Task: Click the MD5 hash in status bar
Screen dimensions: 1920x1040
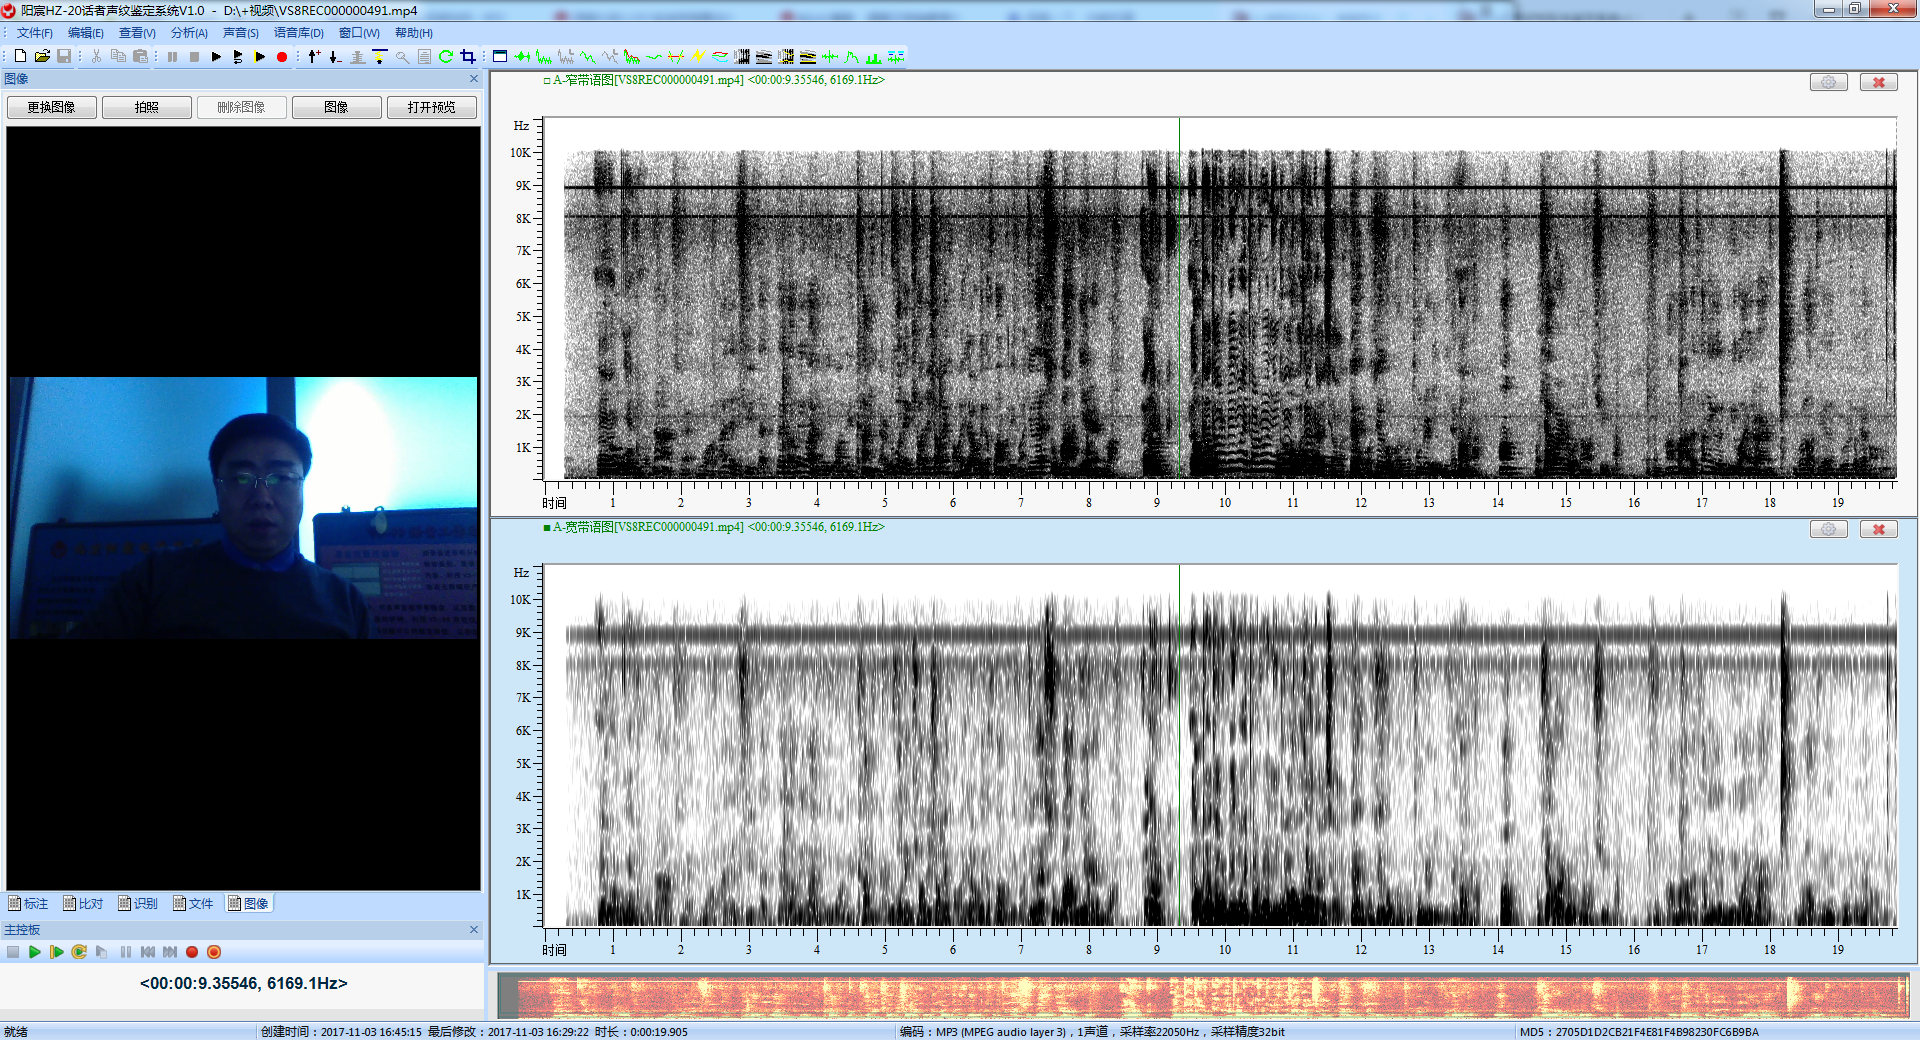Action: 1639,1032
